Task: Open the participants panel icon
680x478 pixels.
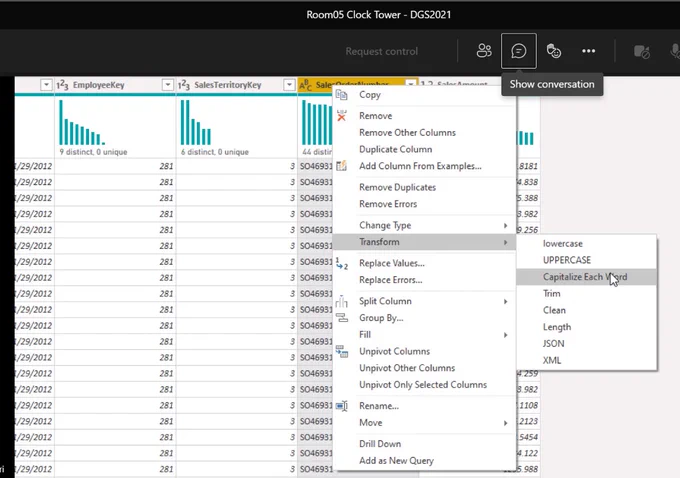Action: 484,51
